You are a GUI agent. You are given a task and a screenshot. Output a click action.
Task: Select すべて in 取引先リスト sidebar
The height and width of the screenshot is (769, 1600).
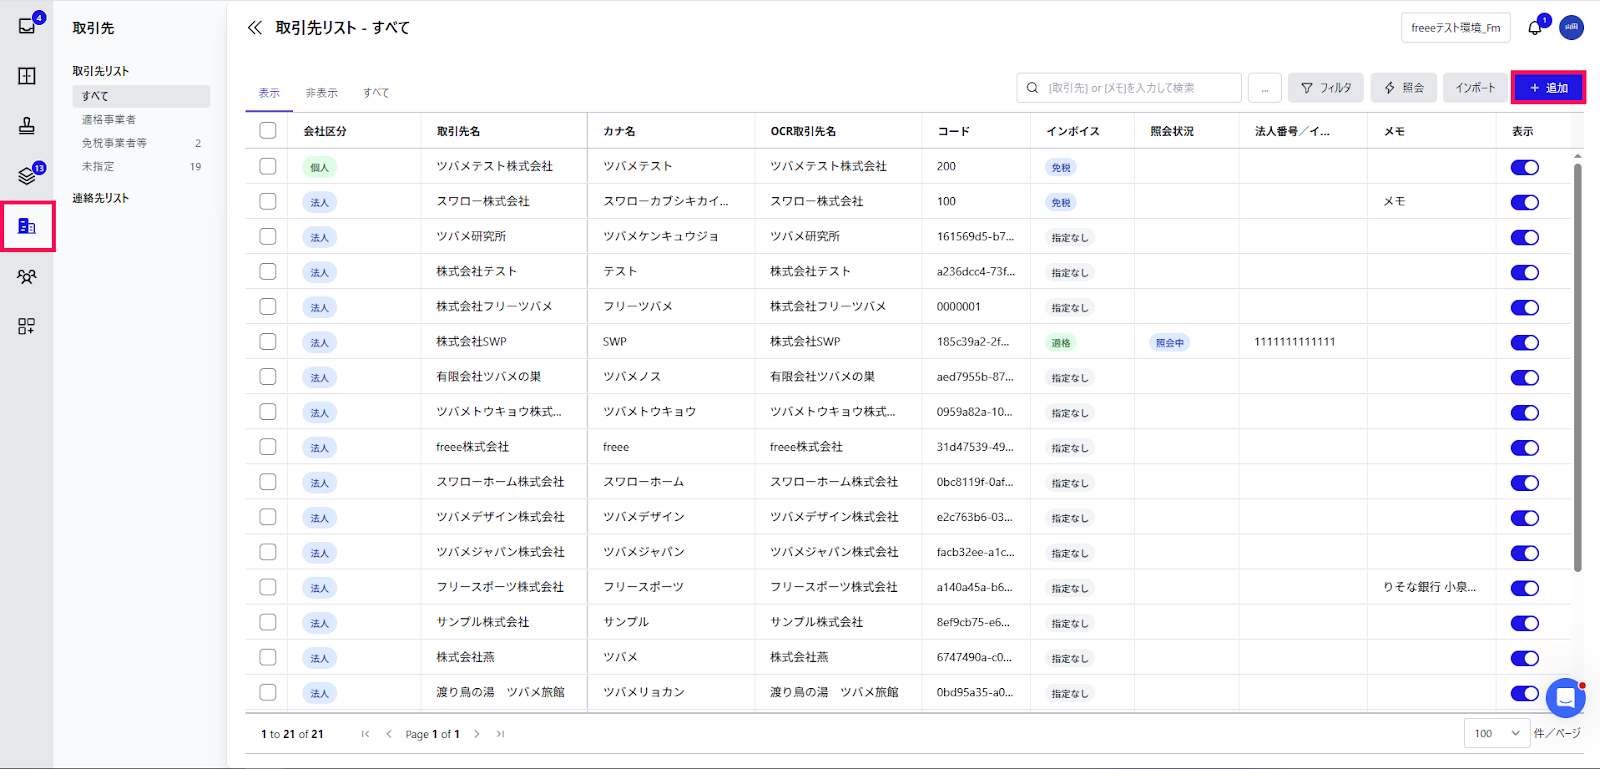[x=141, y=96]
